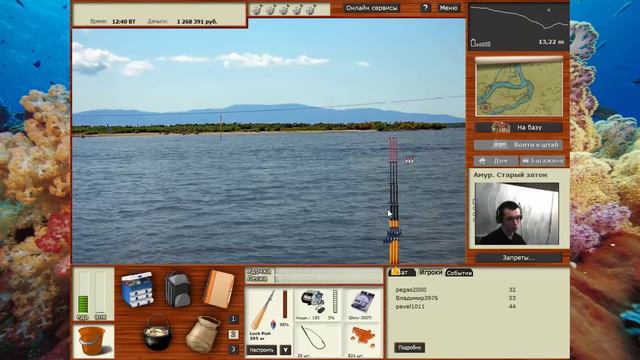Screen dimensions: 640x360
Task: Open the gray backpack
Action: tap(178, 289)
